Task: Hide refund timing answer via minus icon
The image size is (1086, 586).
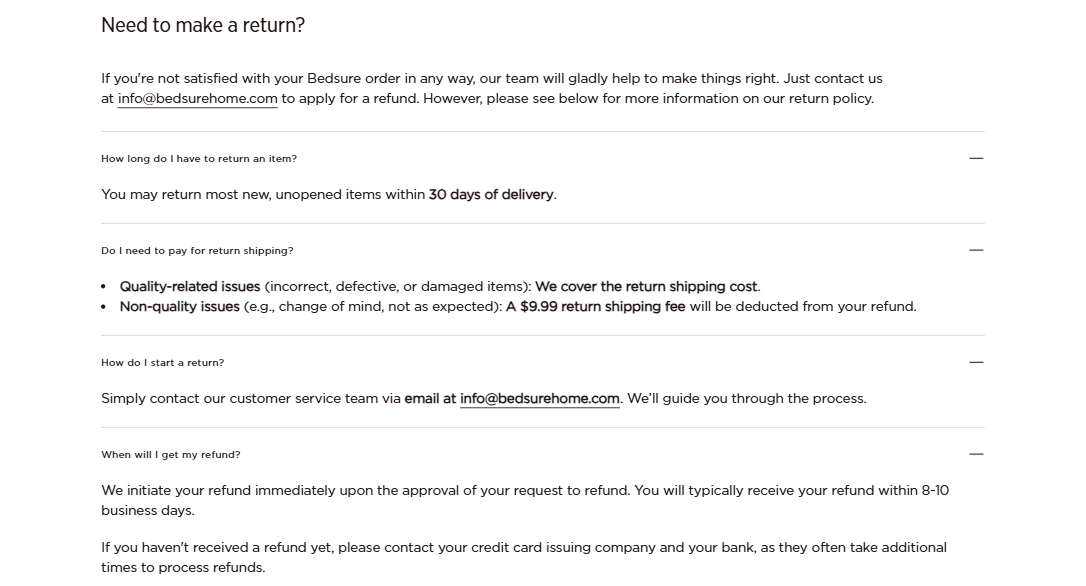Action: (976, 454)
